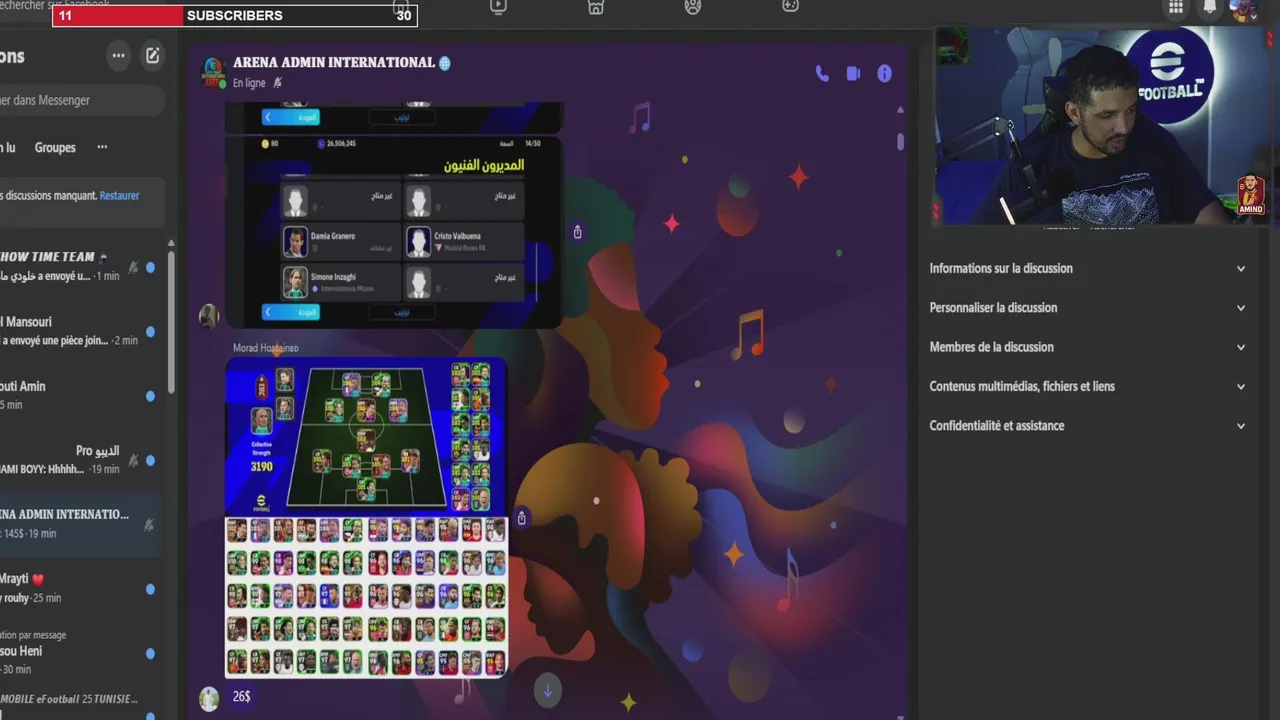This screenshot has height=720, width=1280.
Task: Click the muted bell icon on ARENA ADMIN row
Action: pyautogui.click(x=149, y=524)
